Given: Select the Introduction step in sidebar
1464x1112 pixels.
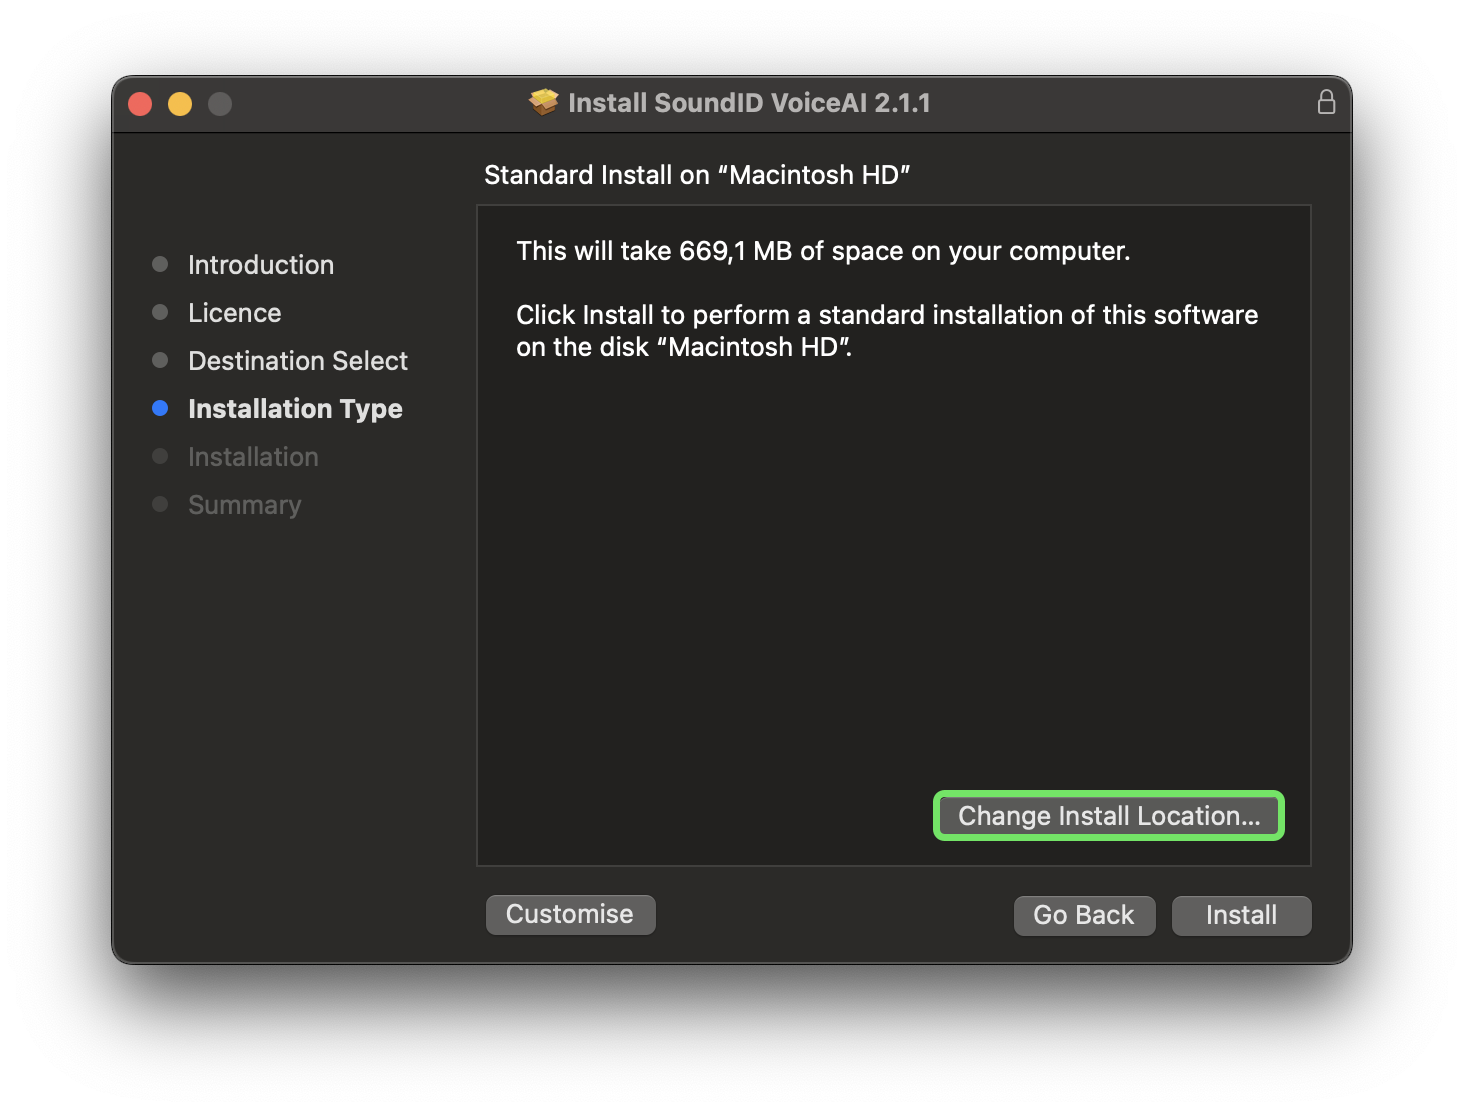Looking at the screenshot, I should 261,265.
